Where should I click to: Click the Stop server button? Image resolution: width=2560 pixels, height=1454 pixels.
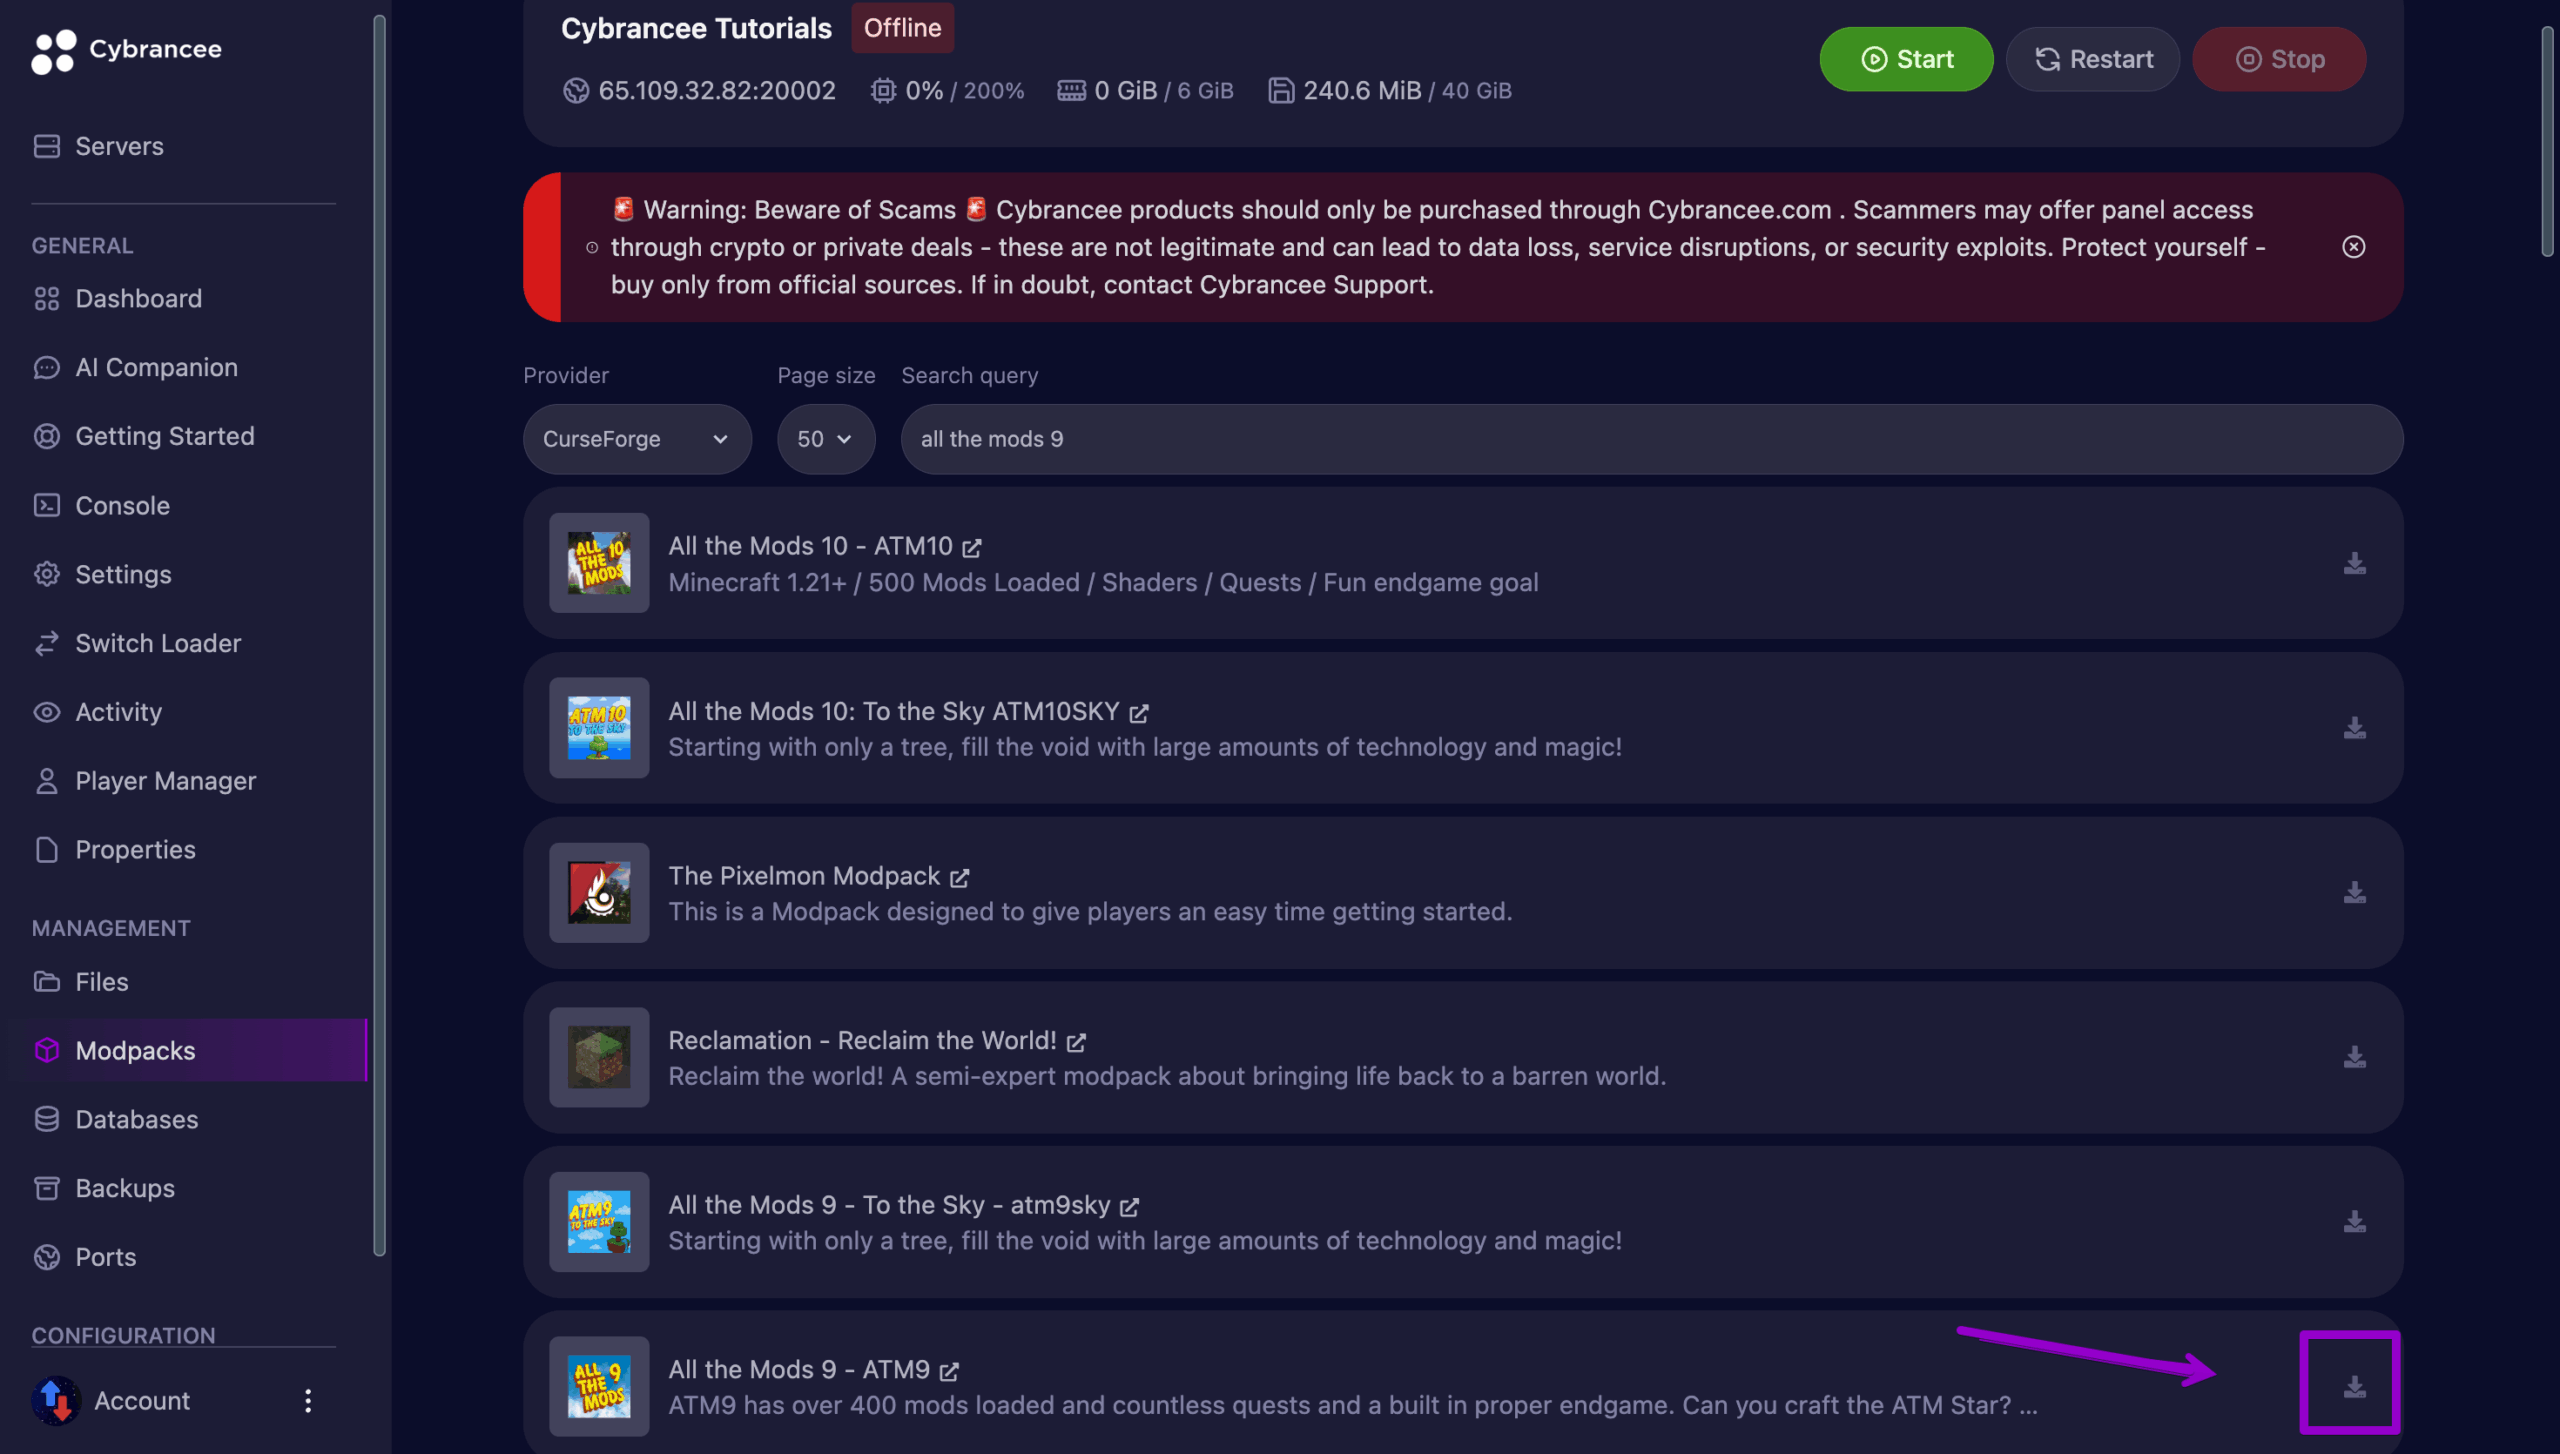pos(2278,59)
